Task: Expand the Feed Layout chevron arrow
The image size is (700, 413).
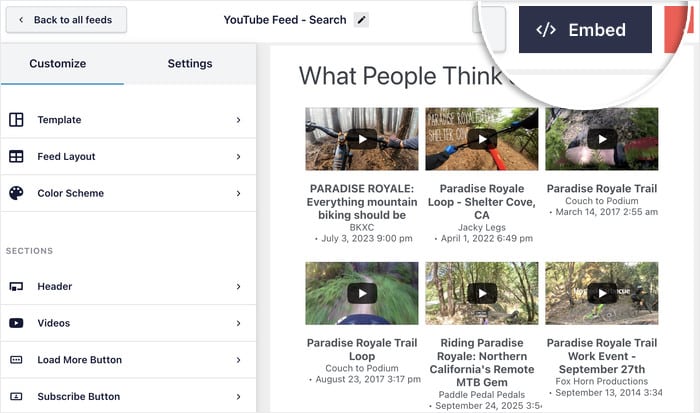Action: (239, 157)
